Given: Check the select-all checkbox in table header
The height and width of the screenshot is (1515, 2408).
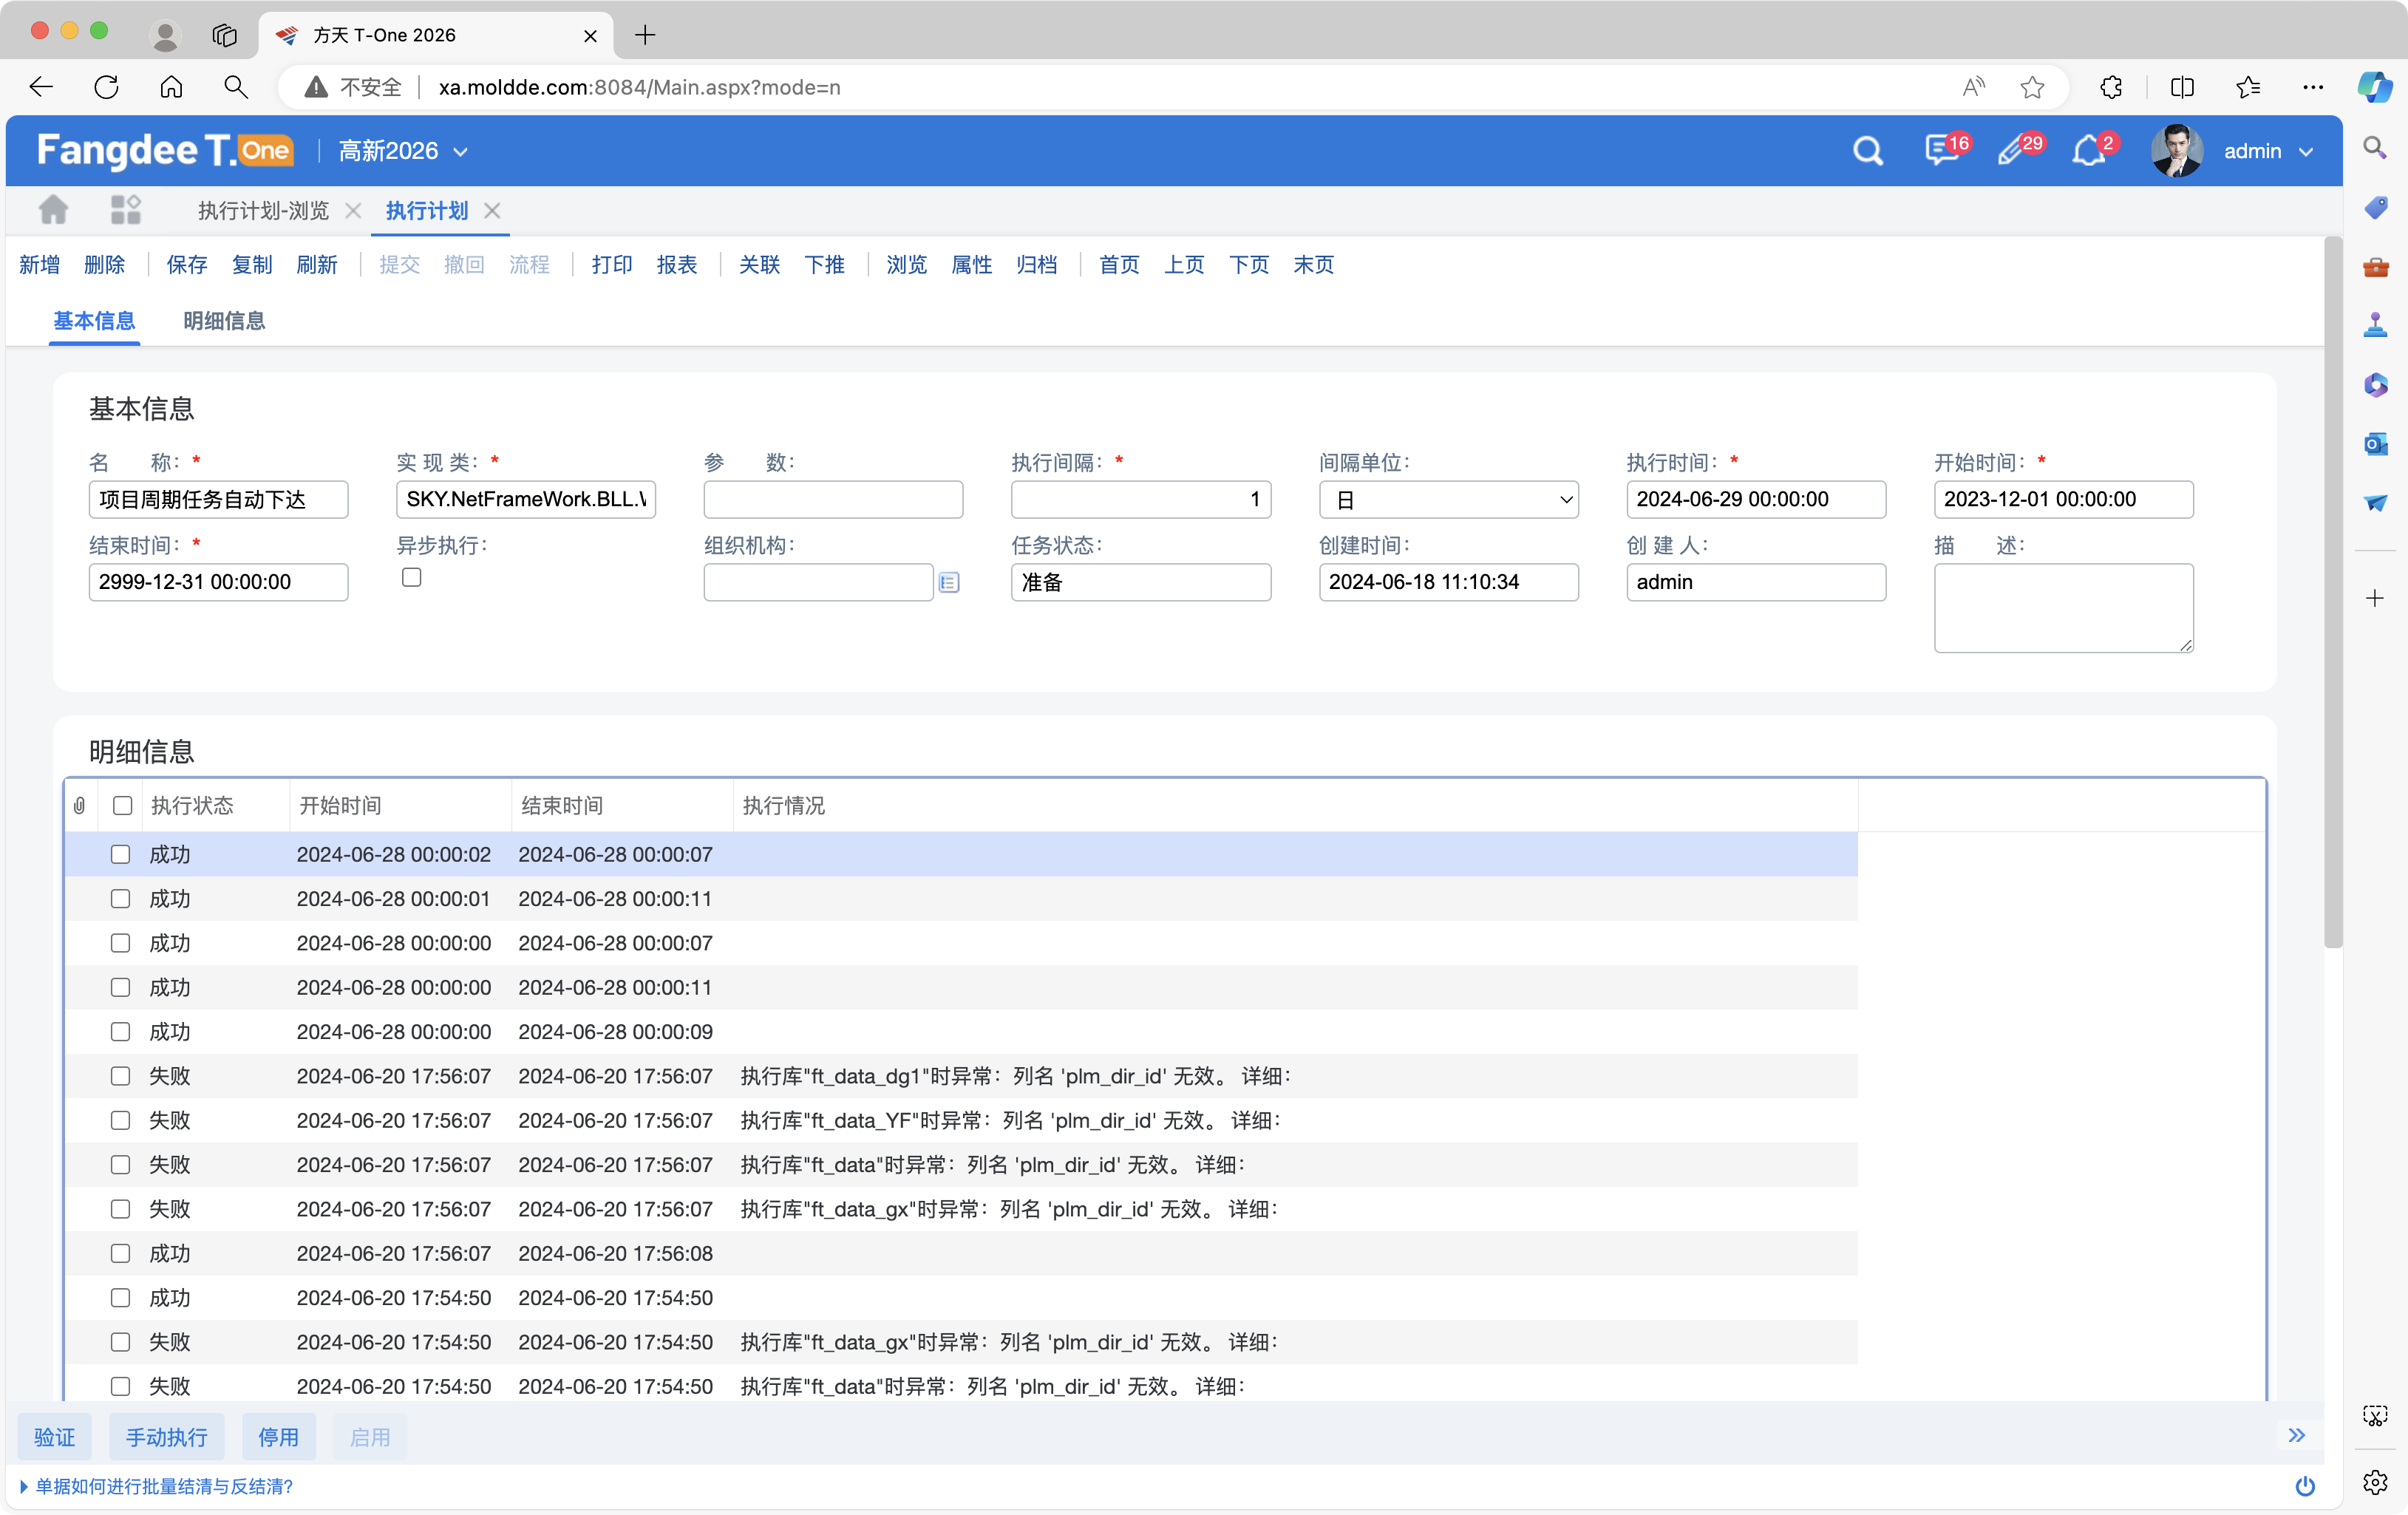Looking at the screenshot, I should tap(122, 805).
